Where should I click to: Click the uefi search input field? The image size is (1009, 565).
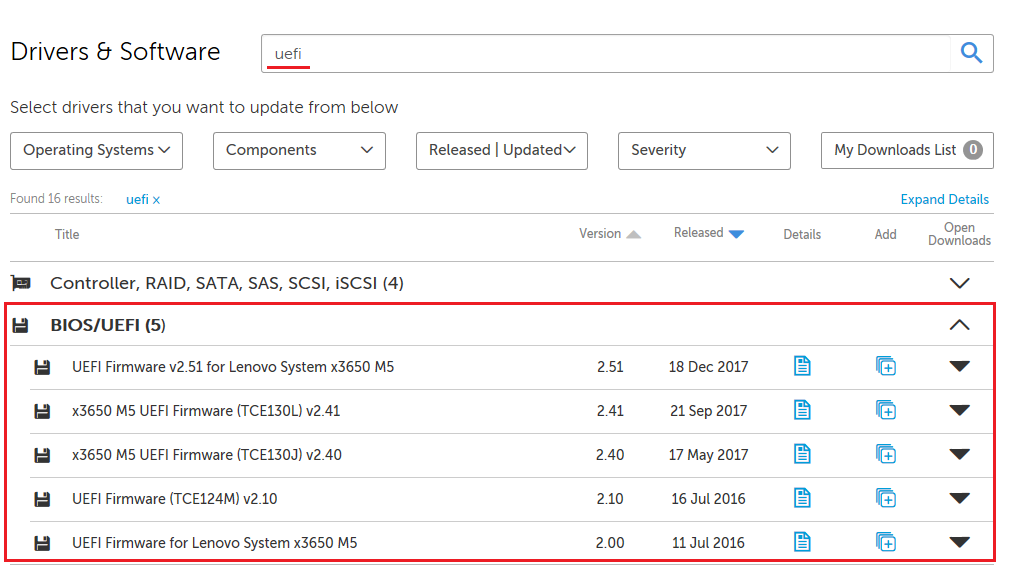[600, 53]
